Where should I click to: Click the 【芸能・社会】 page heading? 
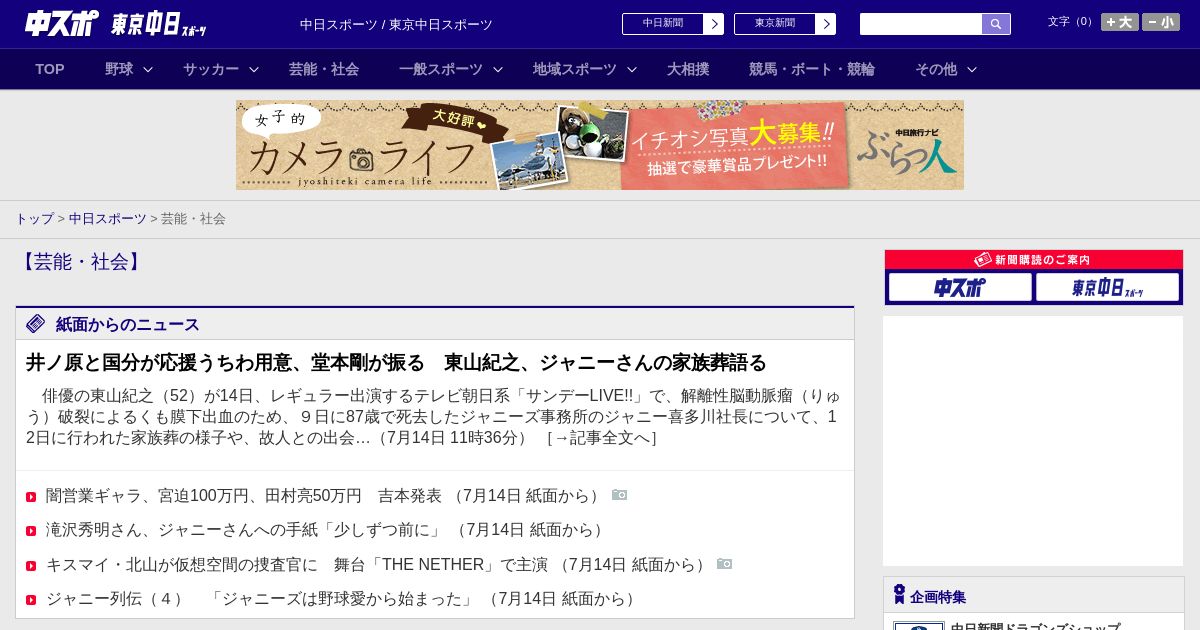coord(81,262)
